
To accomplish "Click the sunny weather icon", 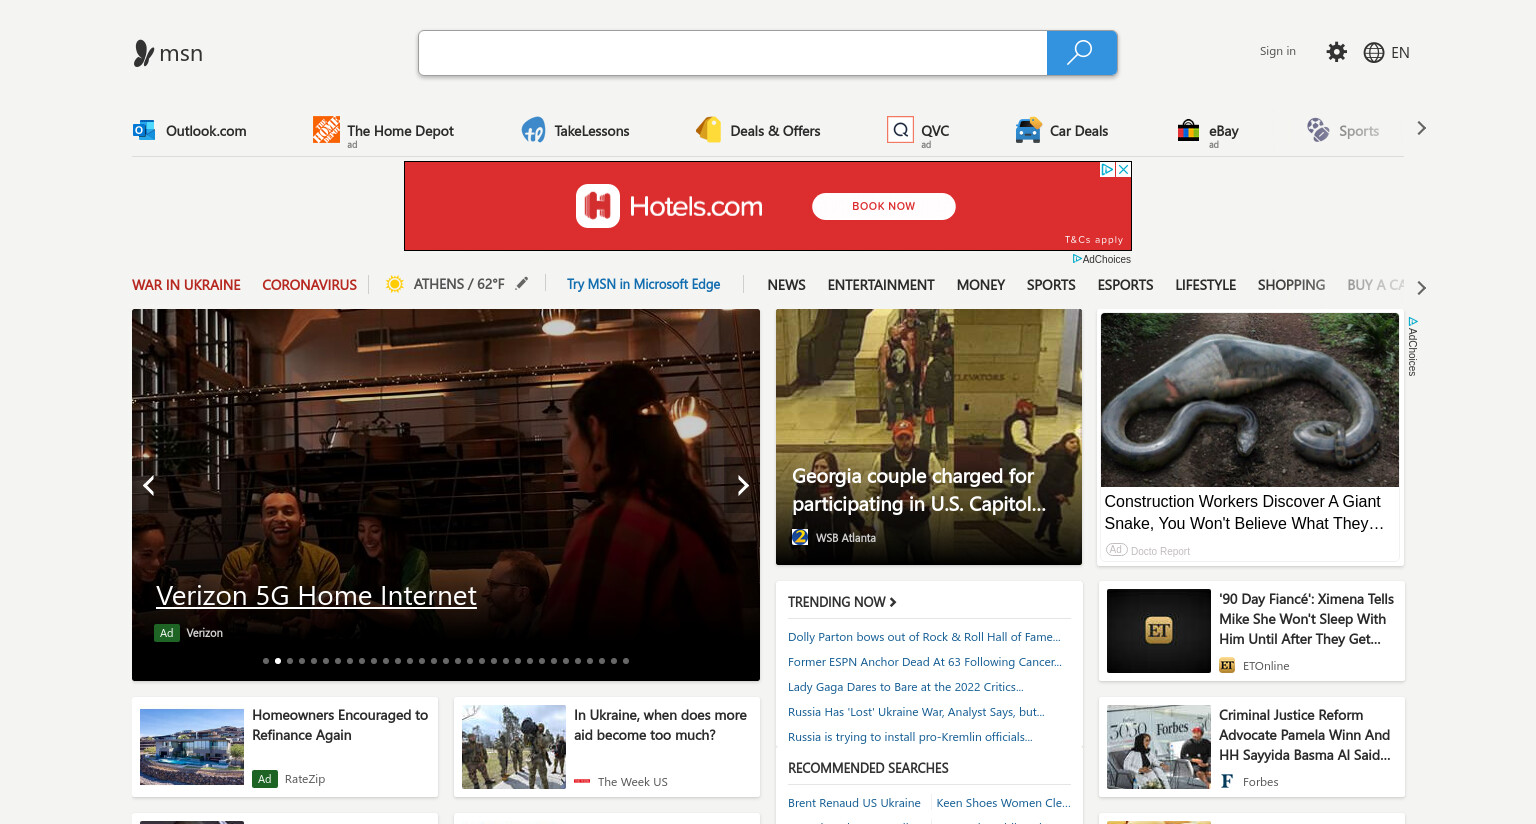I will (x=395, y=284).
